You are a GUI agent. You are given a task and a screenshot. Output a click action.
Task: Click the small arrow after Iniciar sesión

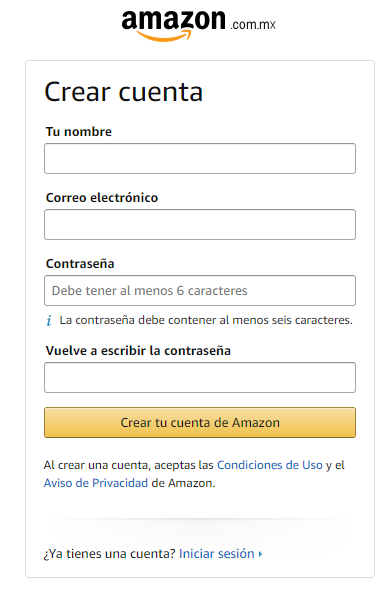[260, 554]
